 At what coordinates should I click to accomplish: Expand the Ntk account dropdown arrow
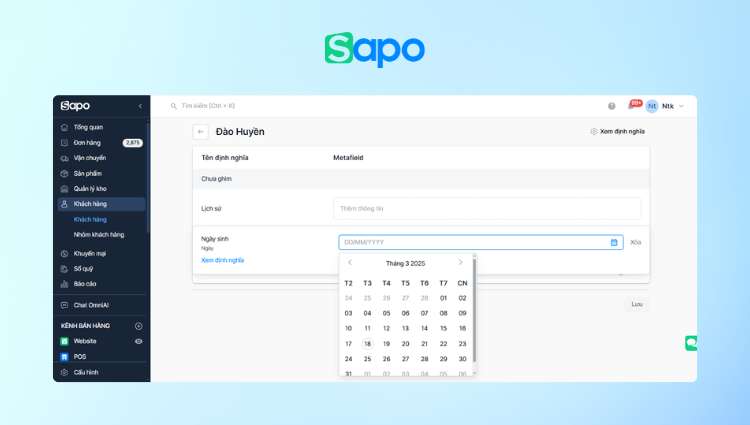pyautogui.click(x=681, y=106)
